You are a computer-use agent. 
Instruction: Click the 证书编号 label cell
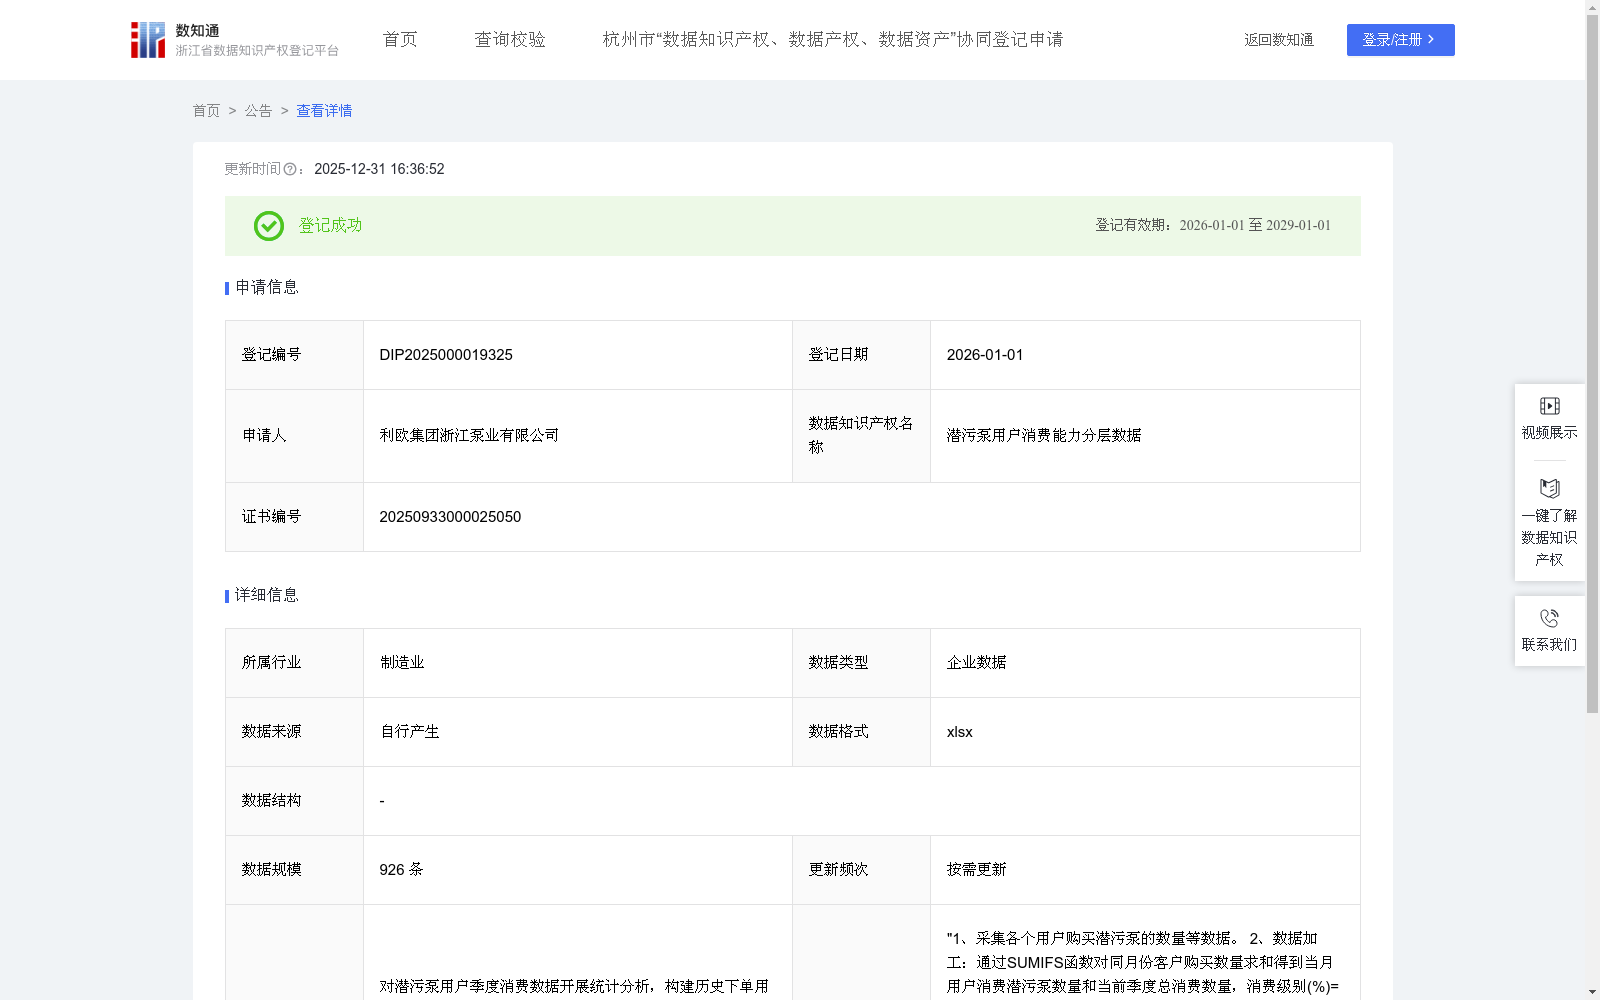coord(295,517)
